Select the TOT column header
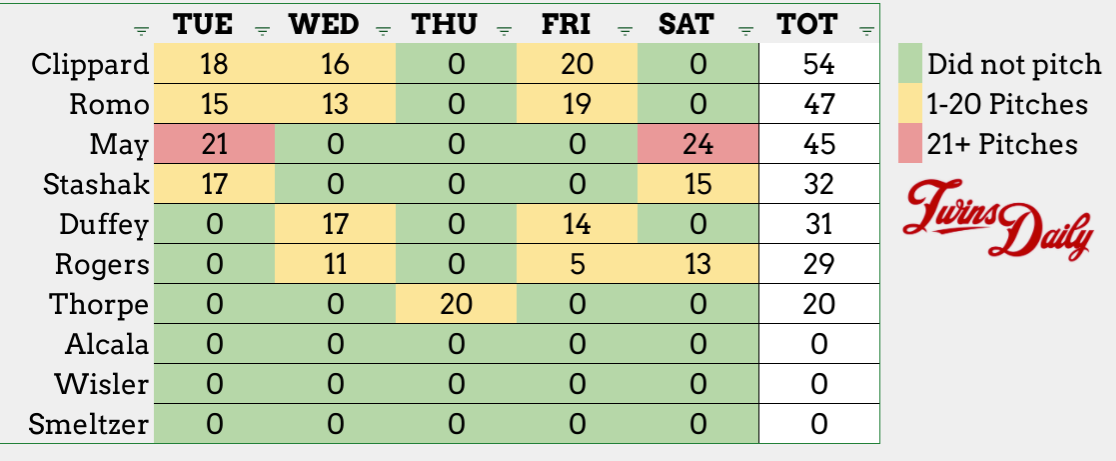 coord(807,25)
